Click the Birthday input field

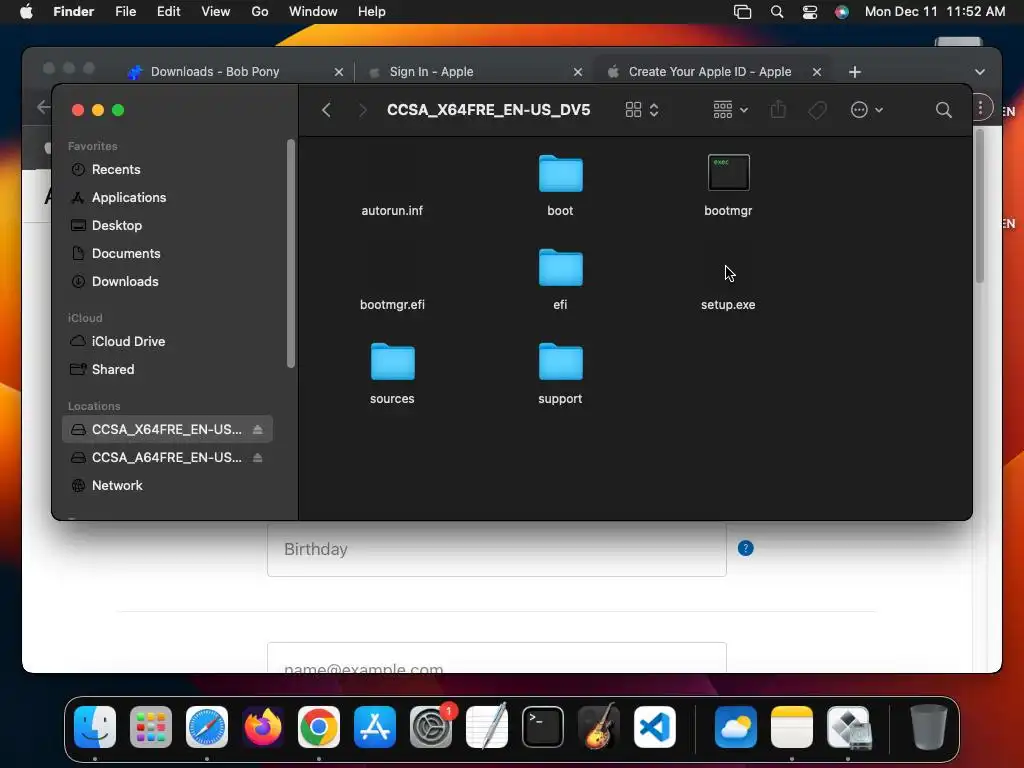[x=496, y=549]
